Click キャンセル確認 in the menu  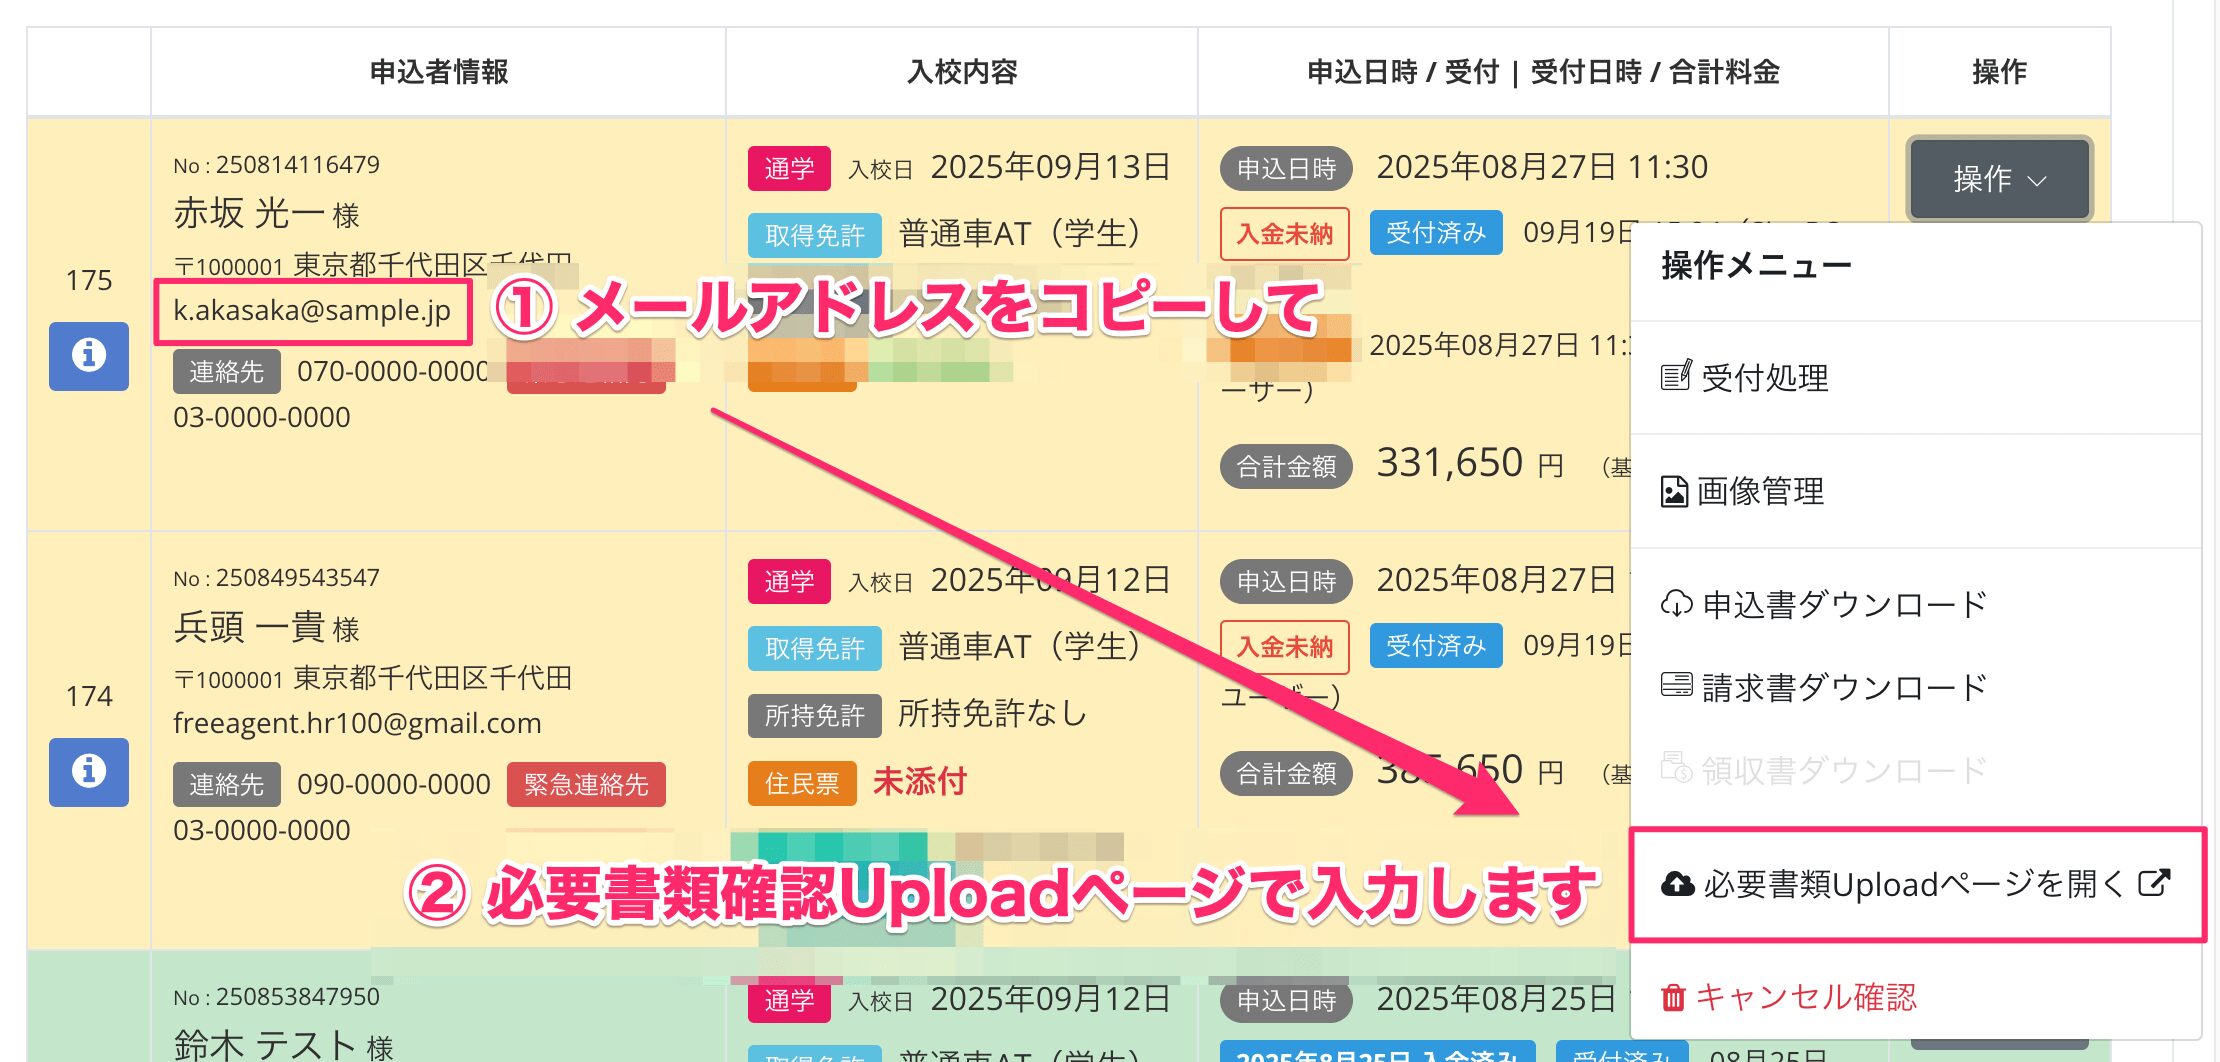click(x=1806, y=997)
